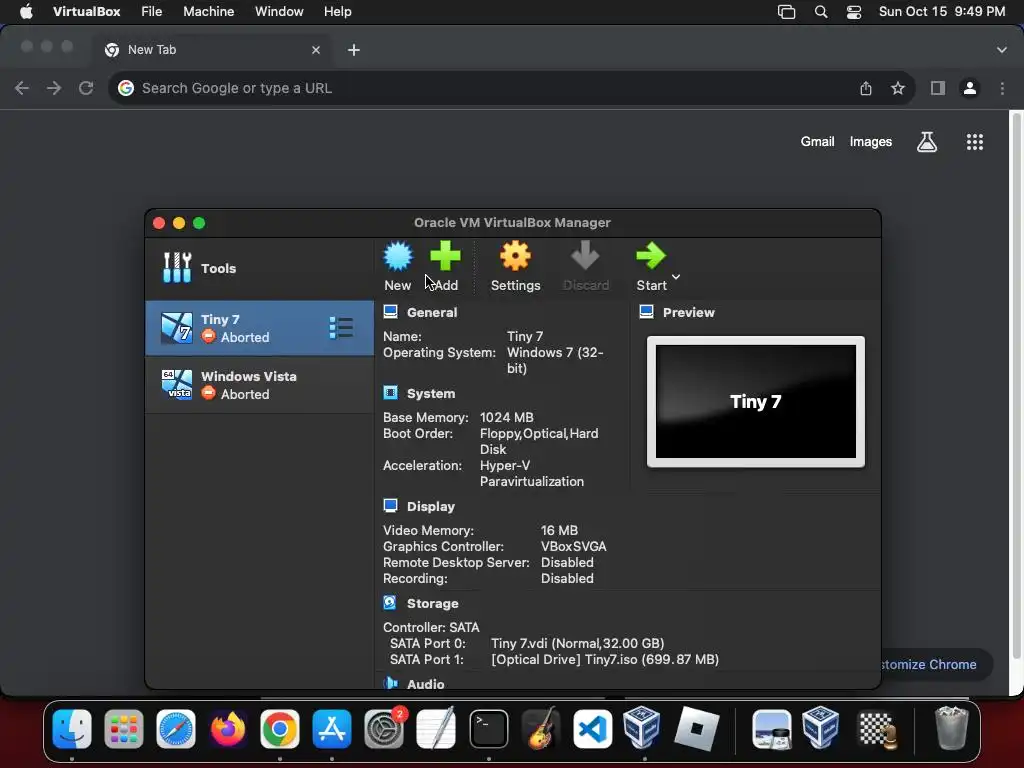Open Chrome three-dot menu
This screenshot has width=1024, height=768.
click(x=1002, y=88)
